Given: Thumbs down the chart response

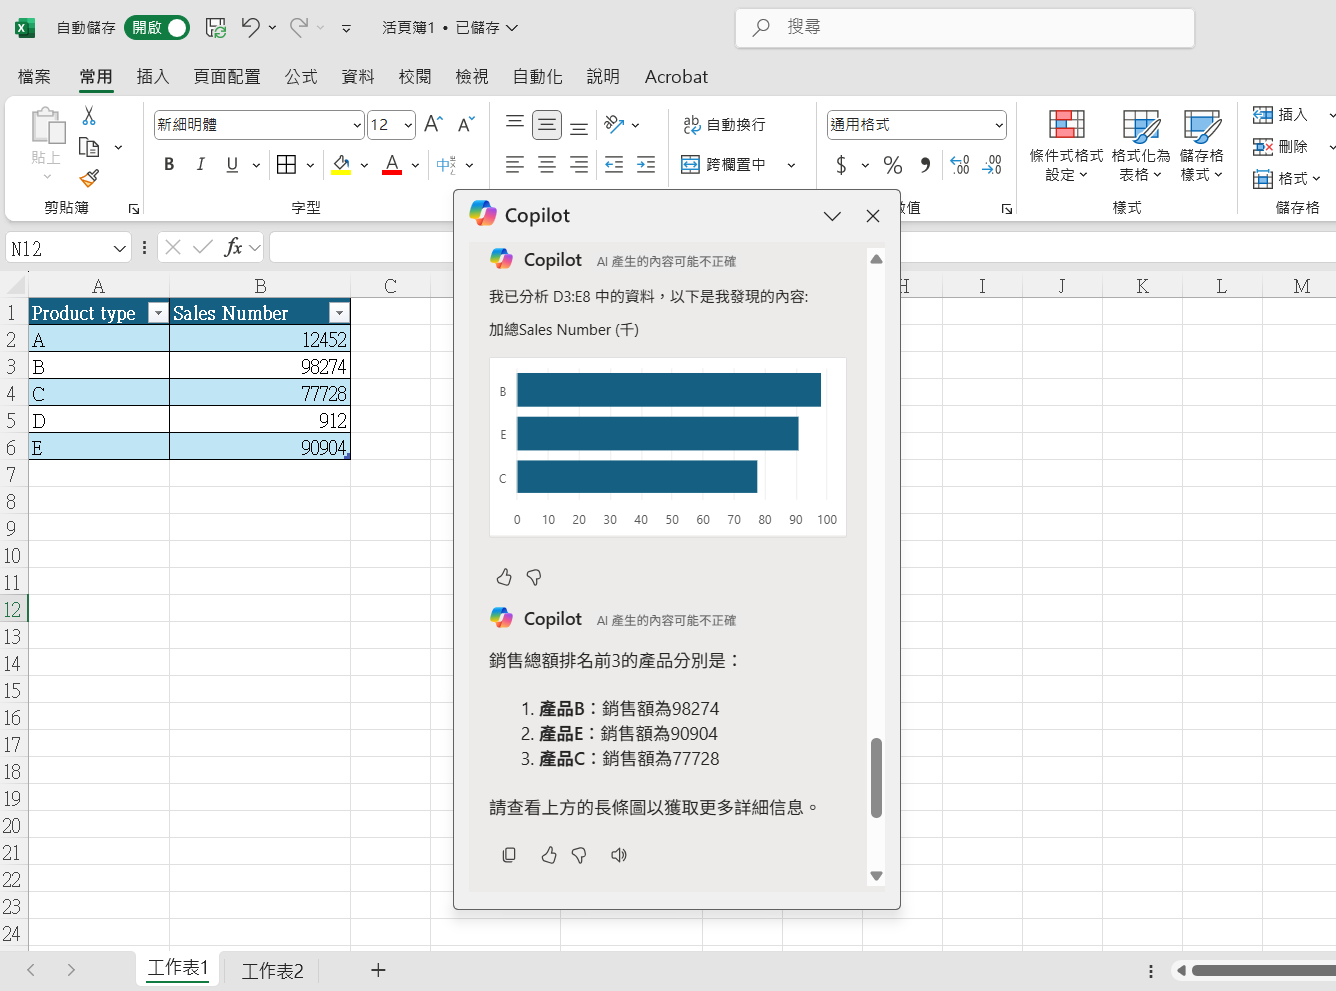Looking at the screenshot, I should 534,577.
